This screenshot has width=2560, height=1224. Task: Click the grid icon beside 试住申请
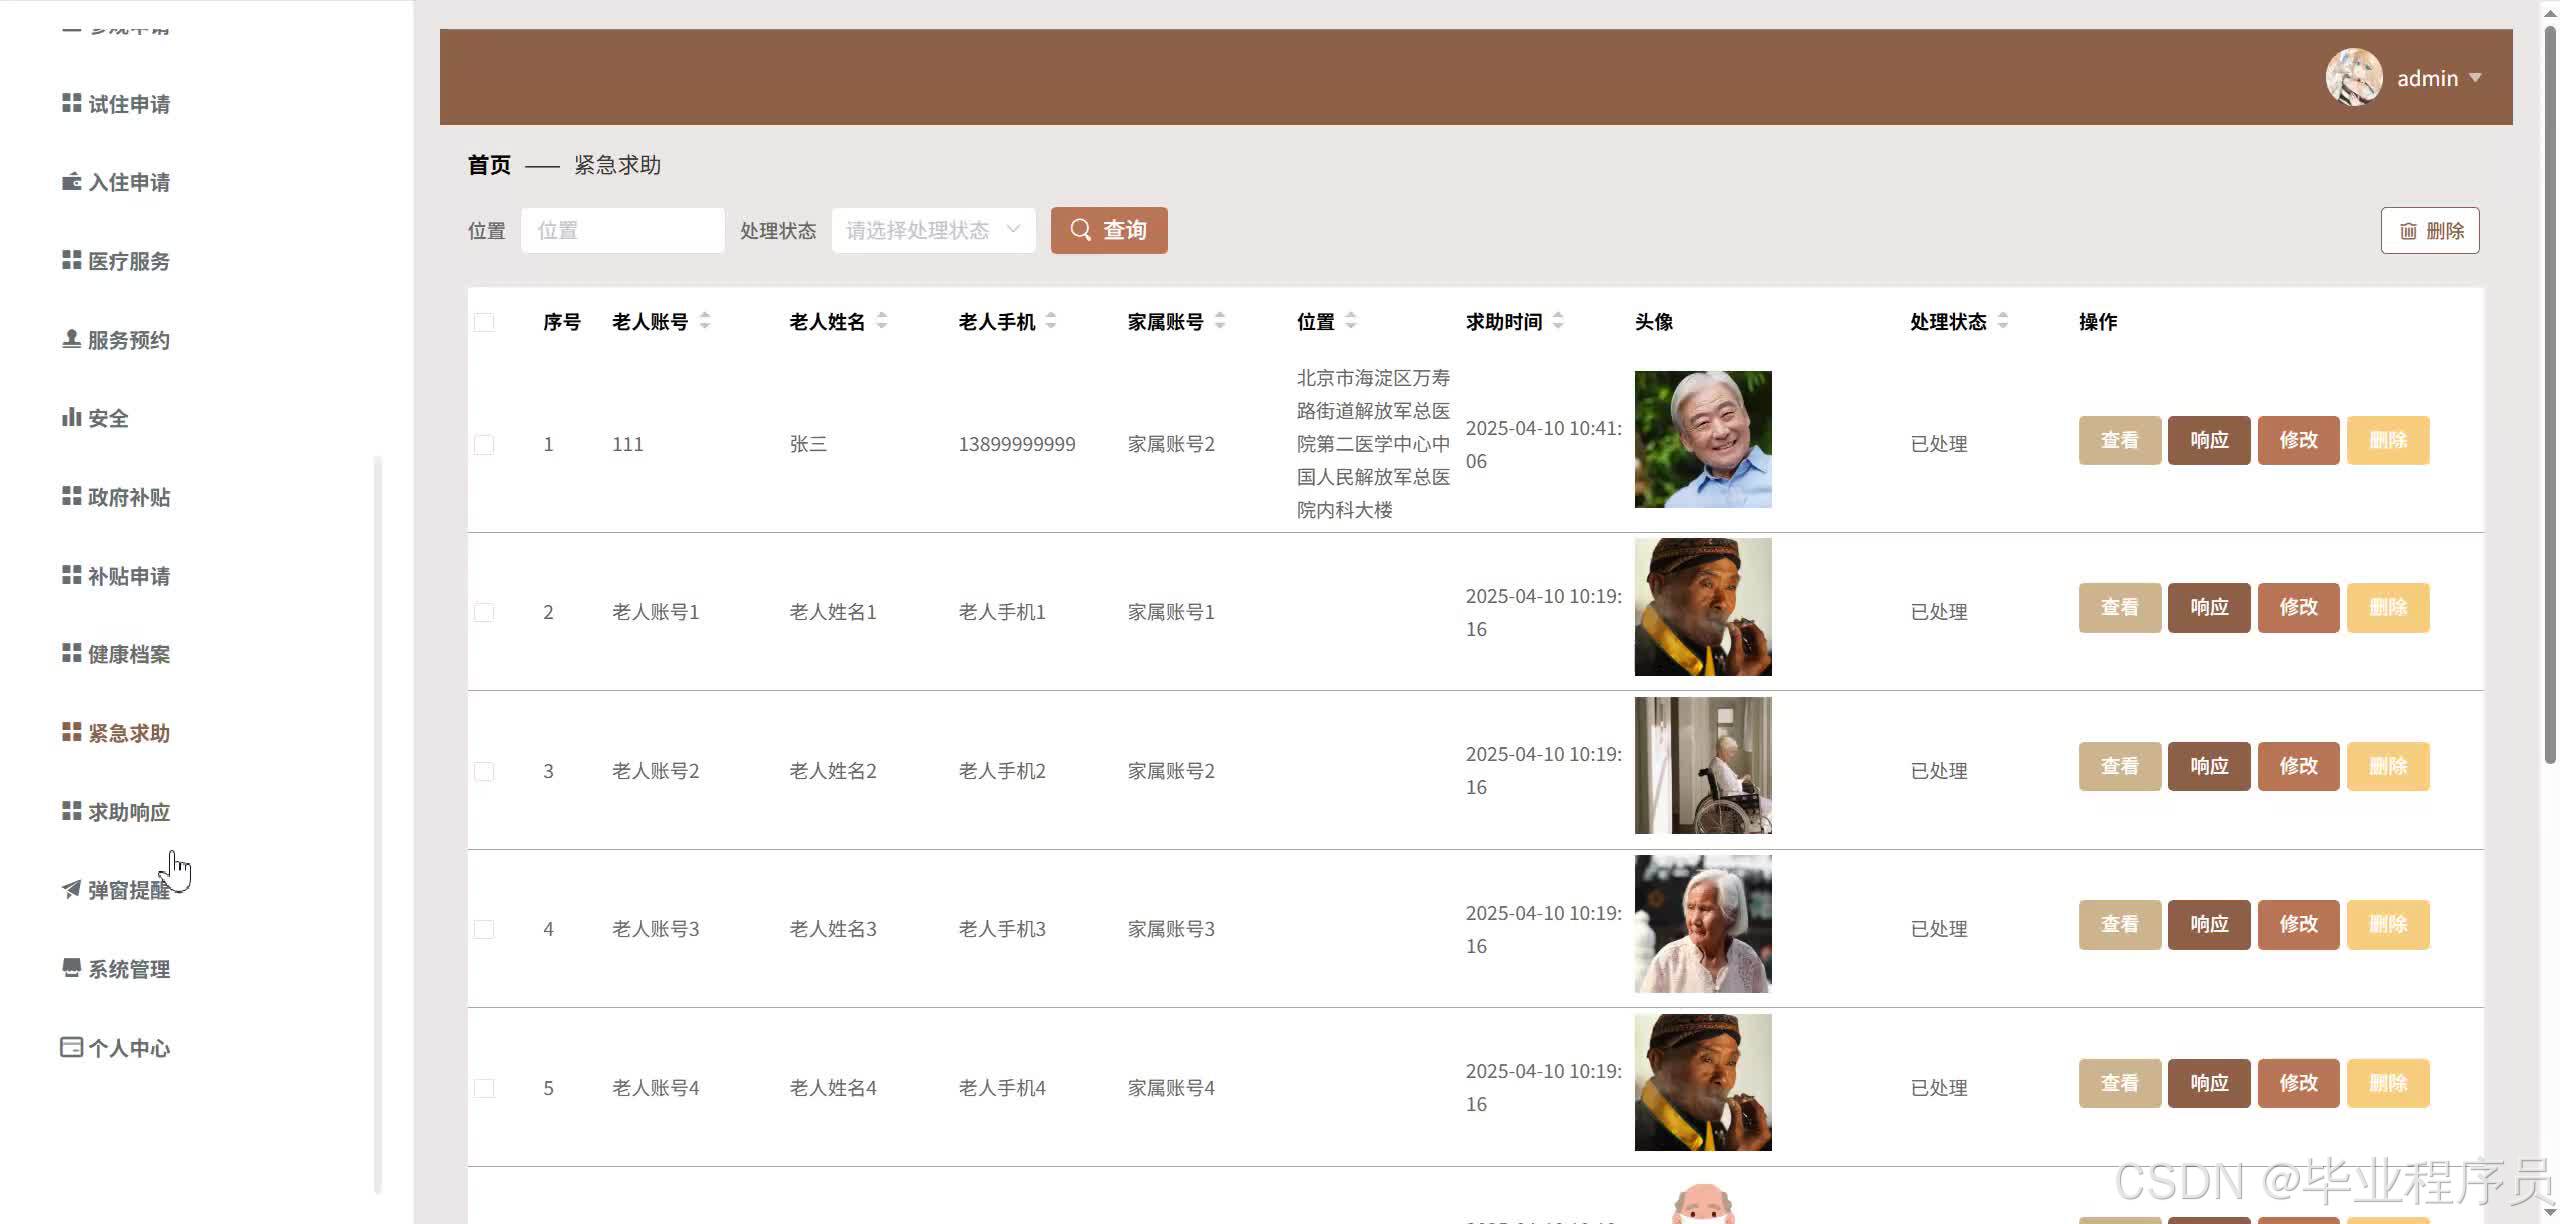click(x=71, y=103)
